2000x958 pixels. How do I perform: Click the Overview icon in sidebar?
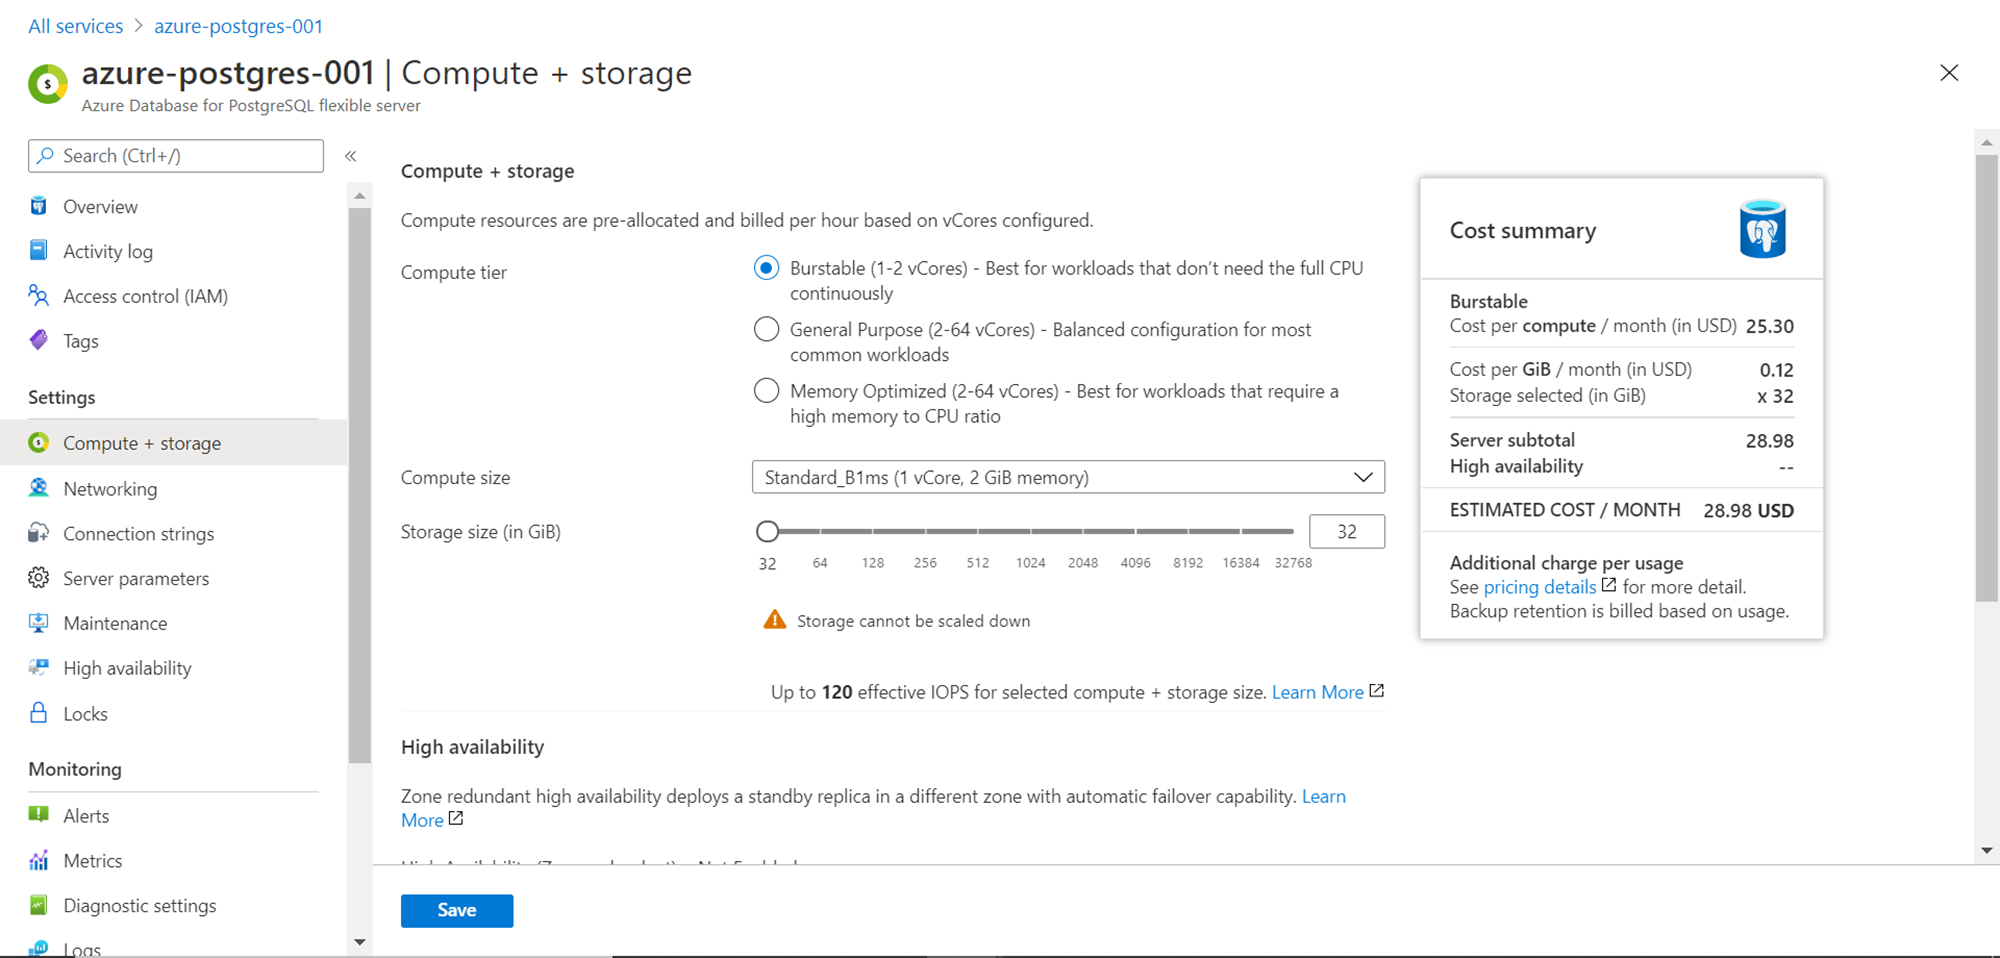pos(39,206)
